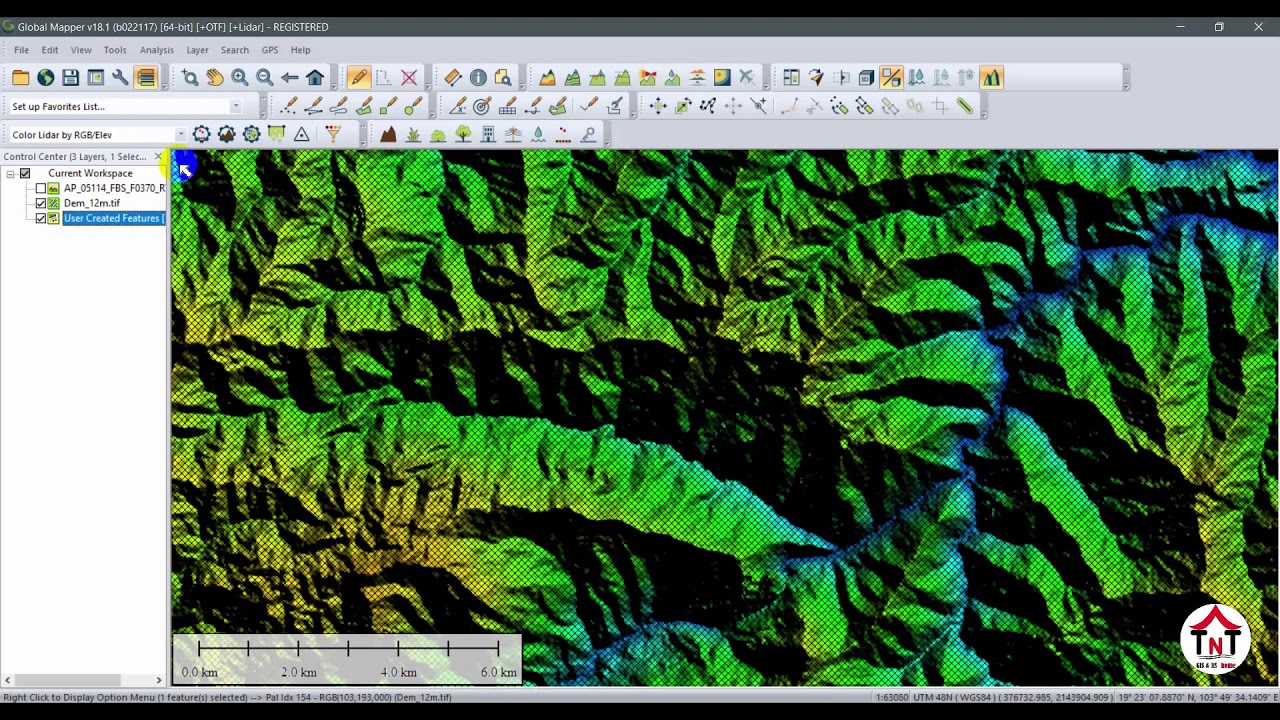
Task: Open the Analysis menu
Action: pyautogui.click(x=156, y=50)
